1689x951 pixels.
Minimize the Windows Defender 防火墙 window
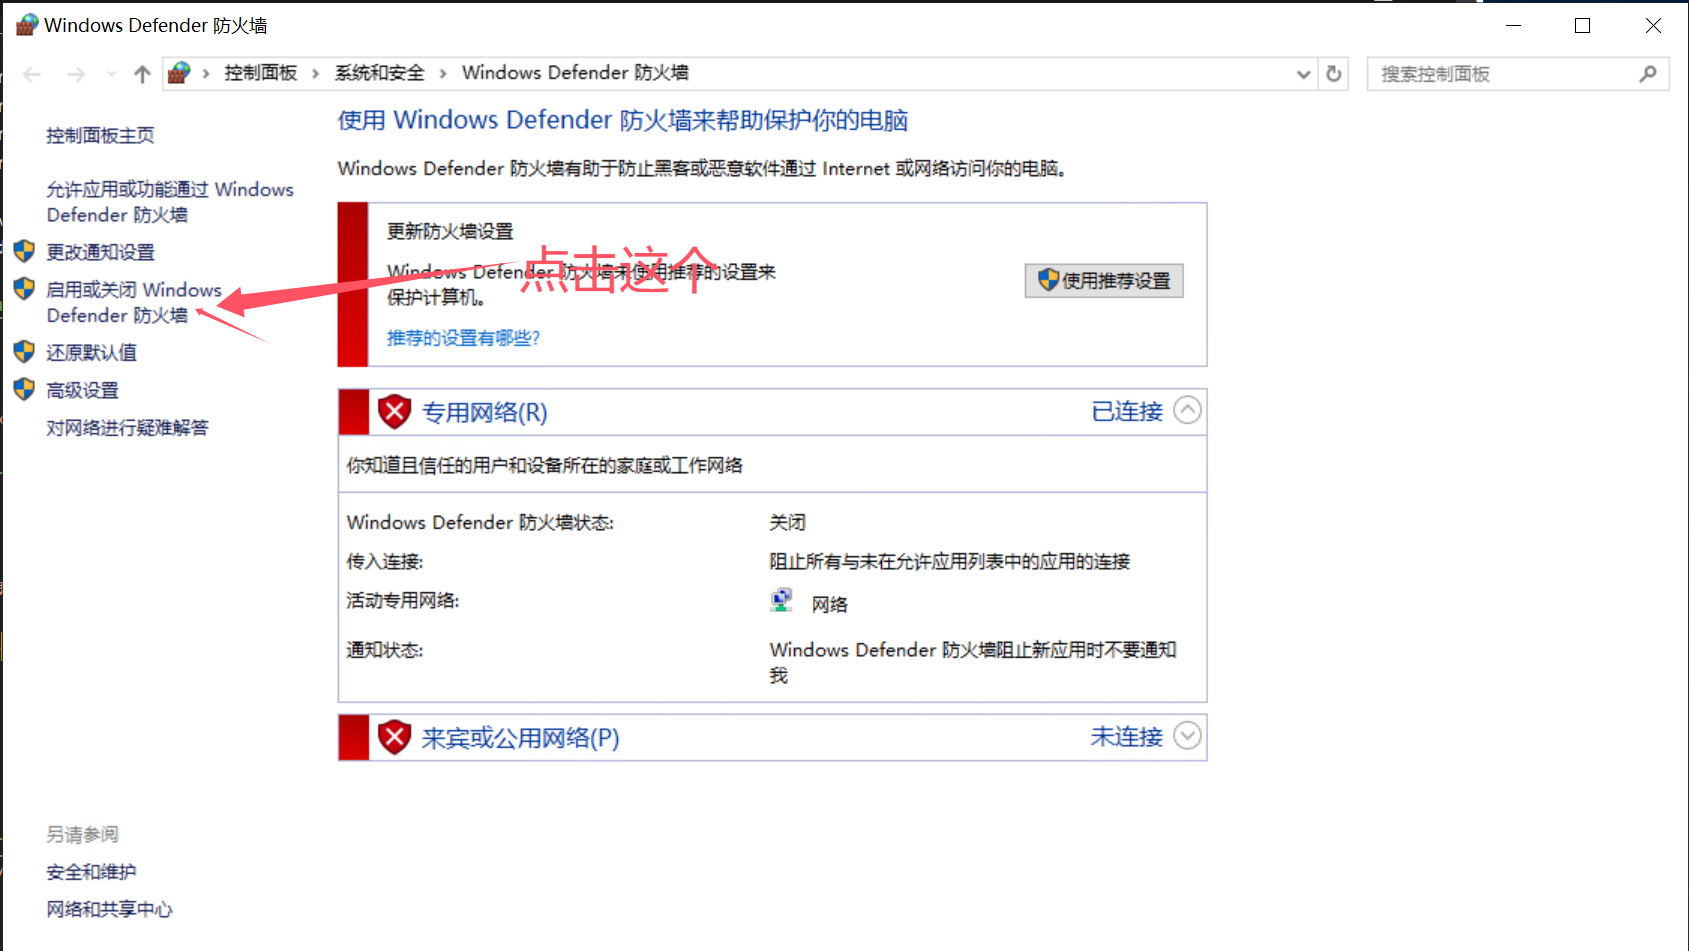(x=1514, y=25)
